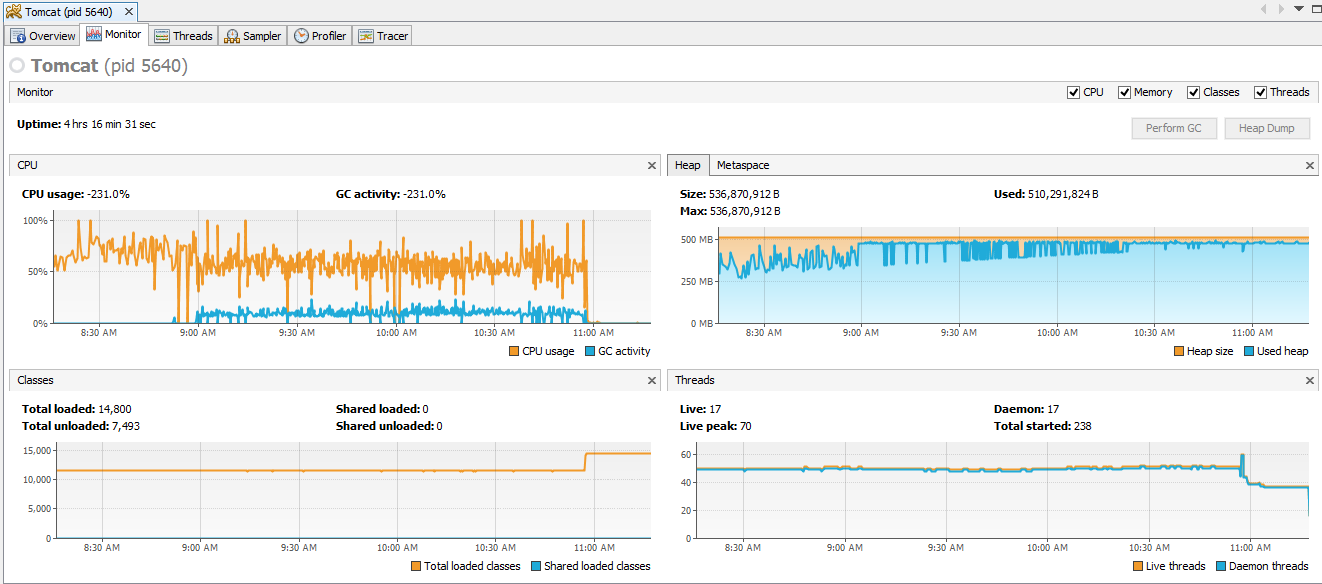Screen dimensions: 1322x584
Task: Close the Heap memory panel
Action: click(x=1311, y=165)
